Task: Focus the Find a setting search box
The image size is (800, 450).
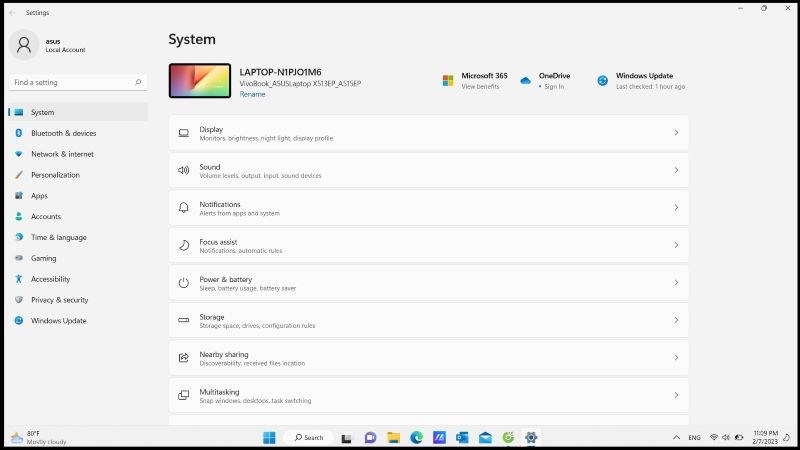Action: [x=78, y=83]
